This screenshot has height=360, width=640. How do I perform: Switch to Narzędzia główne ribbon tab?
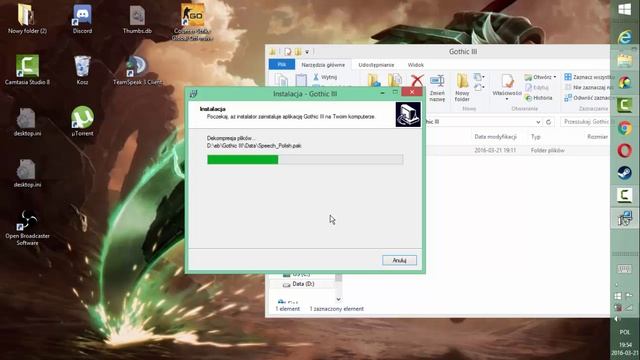click(323, 64)
